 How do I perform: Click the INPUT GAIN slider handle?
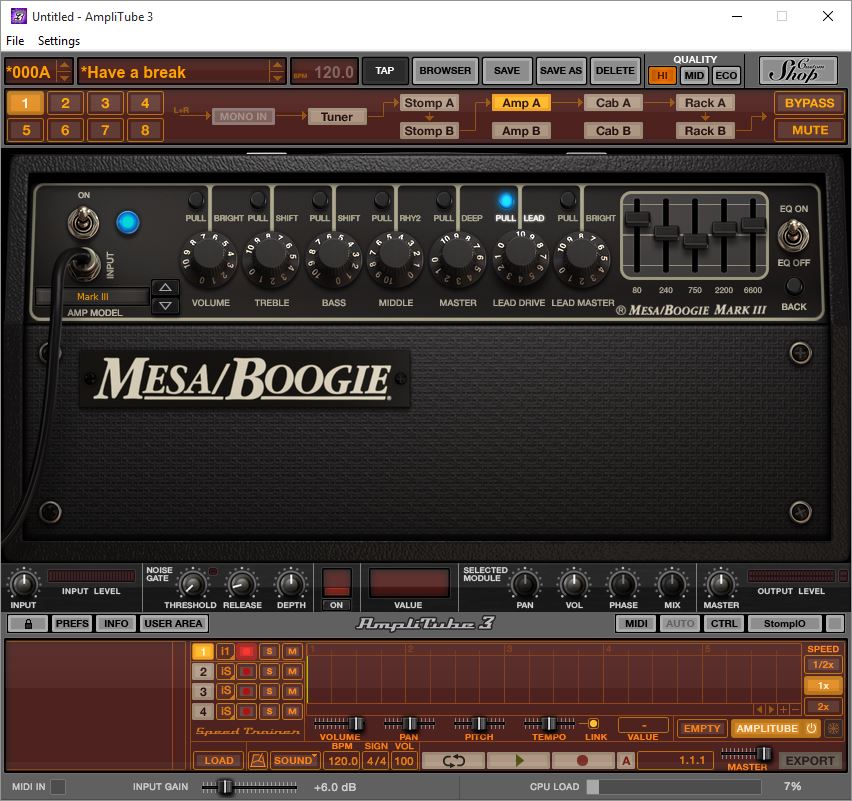tap(225, 786)
